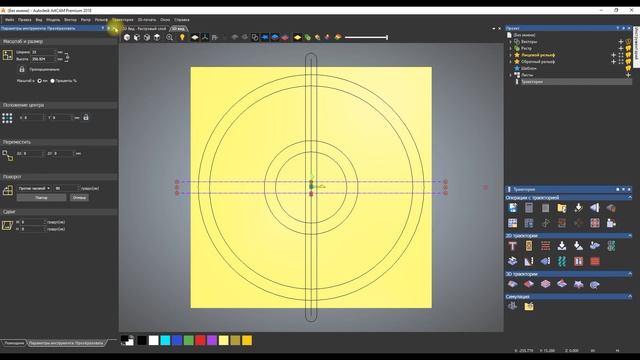Add a new layer with Векторы plus icon
640x360 pixels.
click(x=621, y=42)
